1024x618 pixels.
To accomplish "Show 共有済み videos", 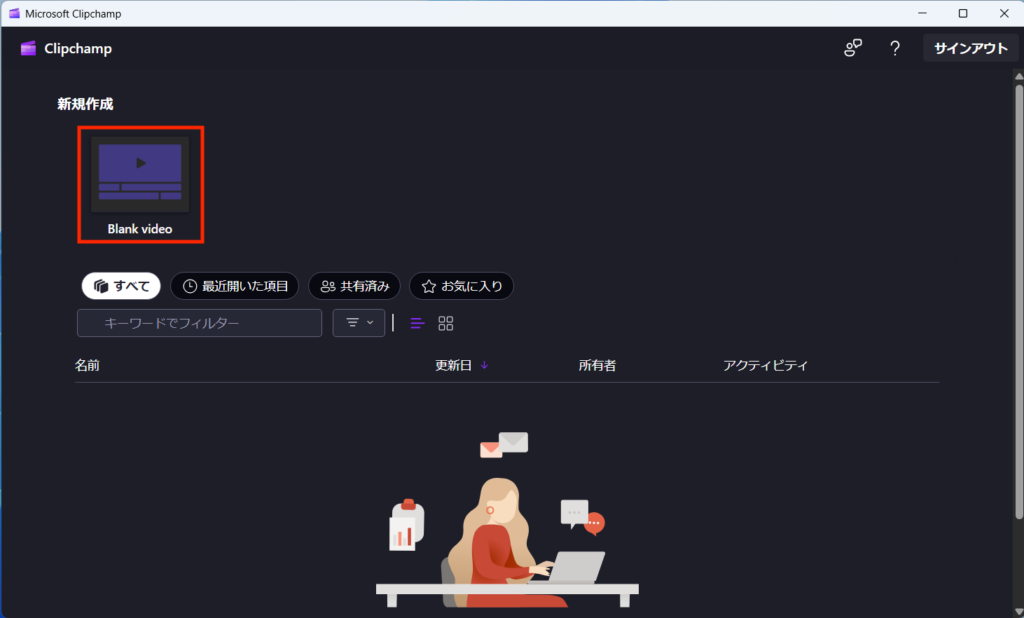I will click(x=354, y=286).
